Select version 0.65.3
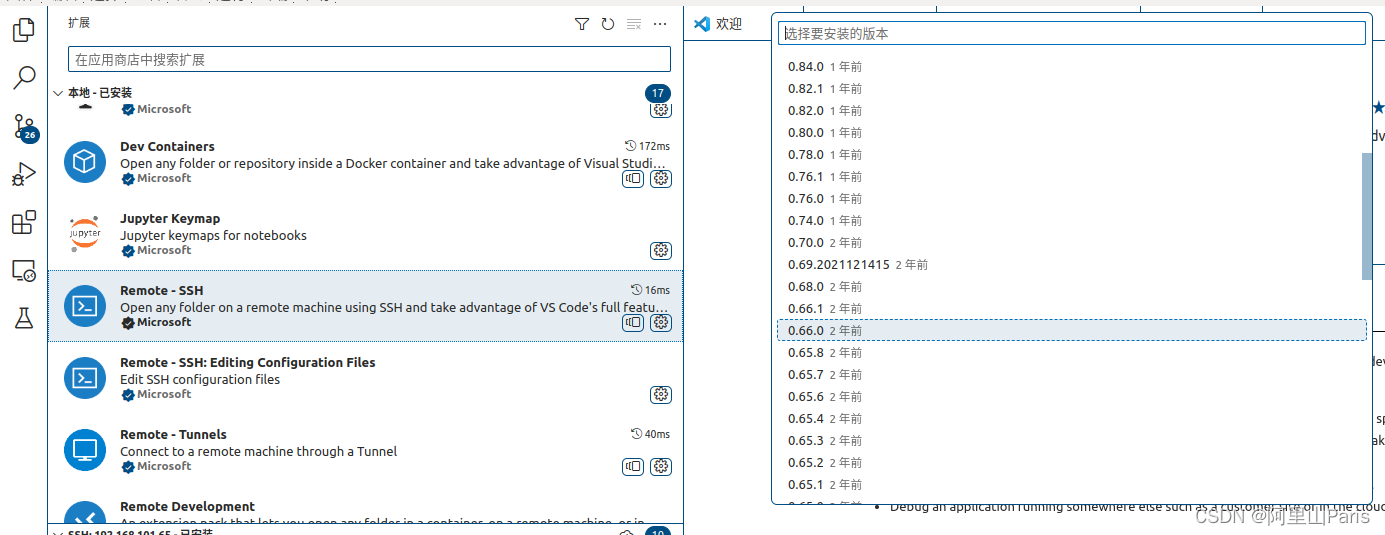Screen dimensions: 1385x535 coord(1071,441)
